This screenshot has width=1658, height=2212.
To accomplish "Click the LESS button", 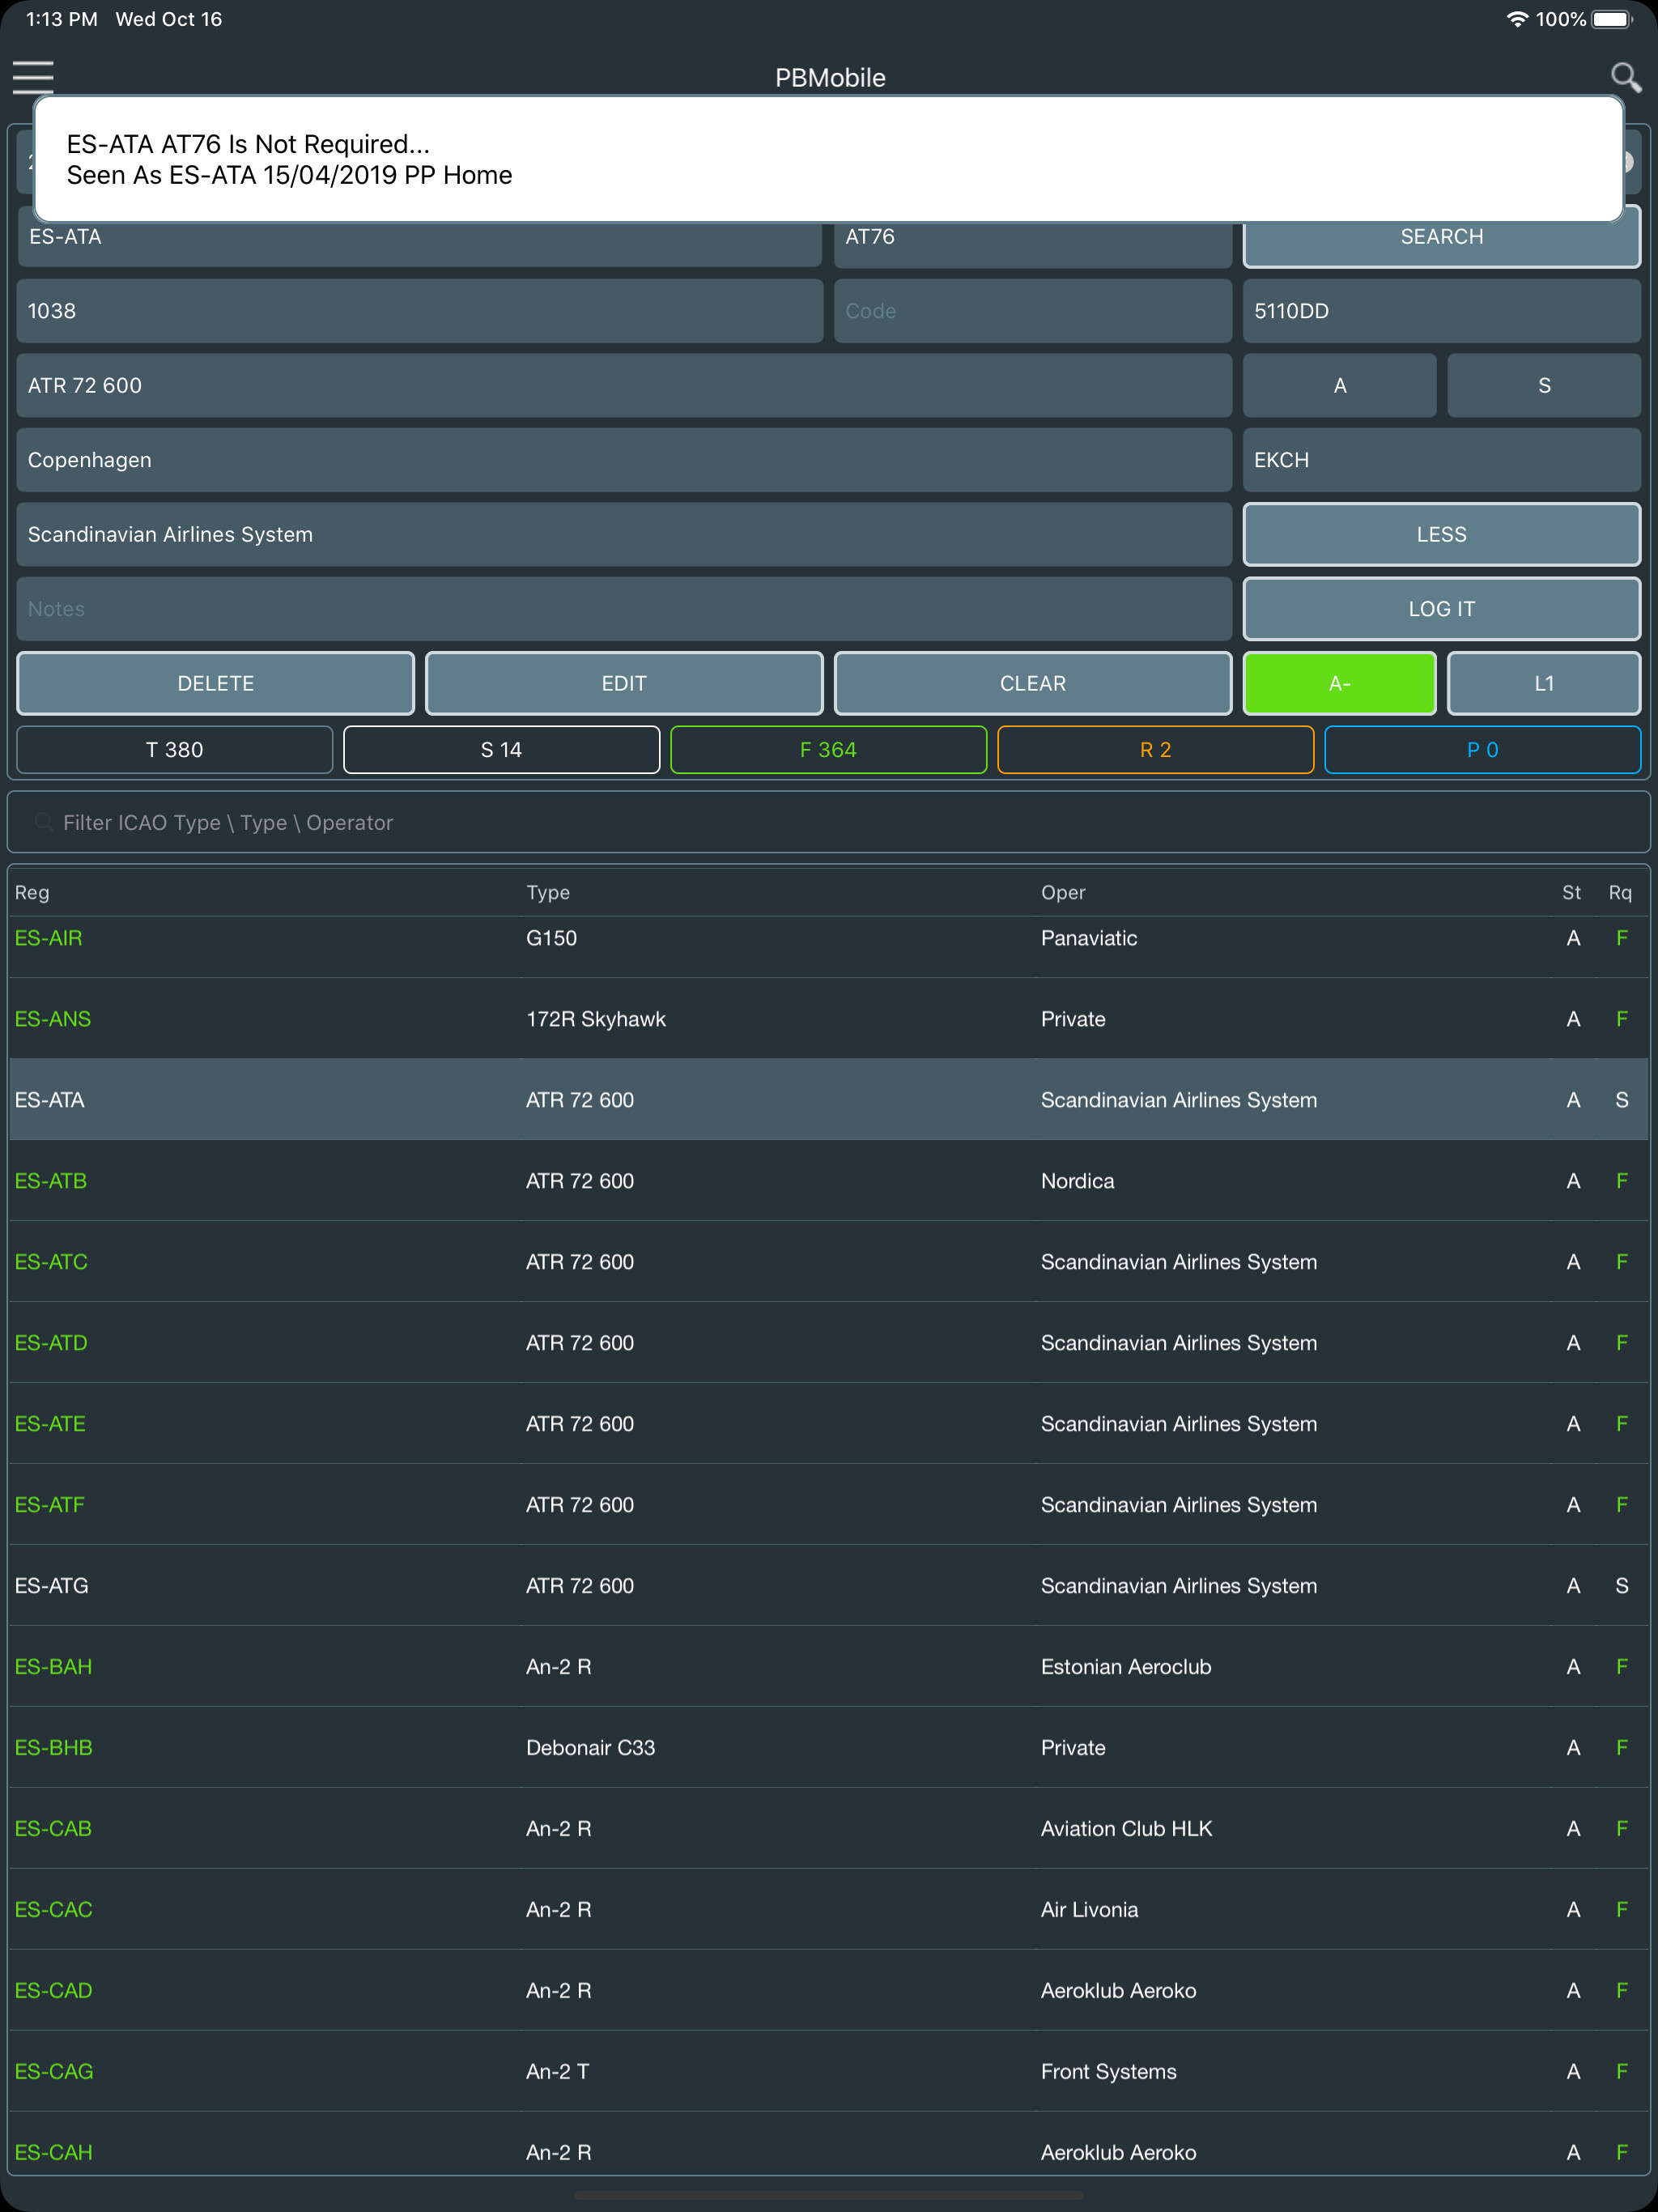I will 1441,534.
